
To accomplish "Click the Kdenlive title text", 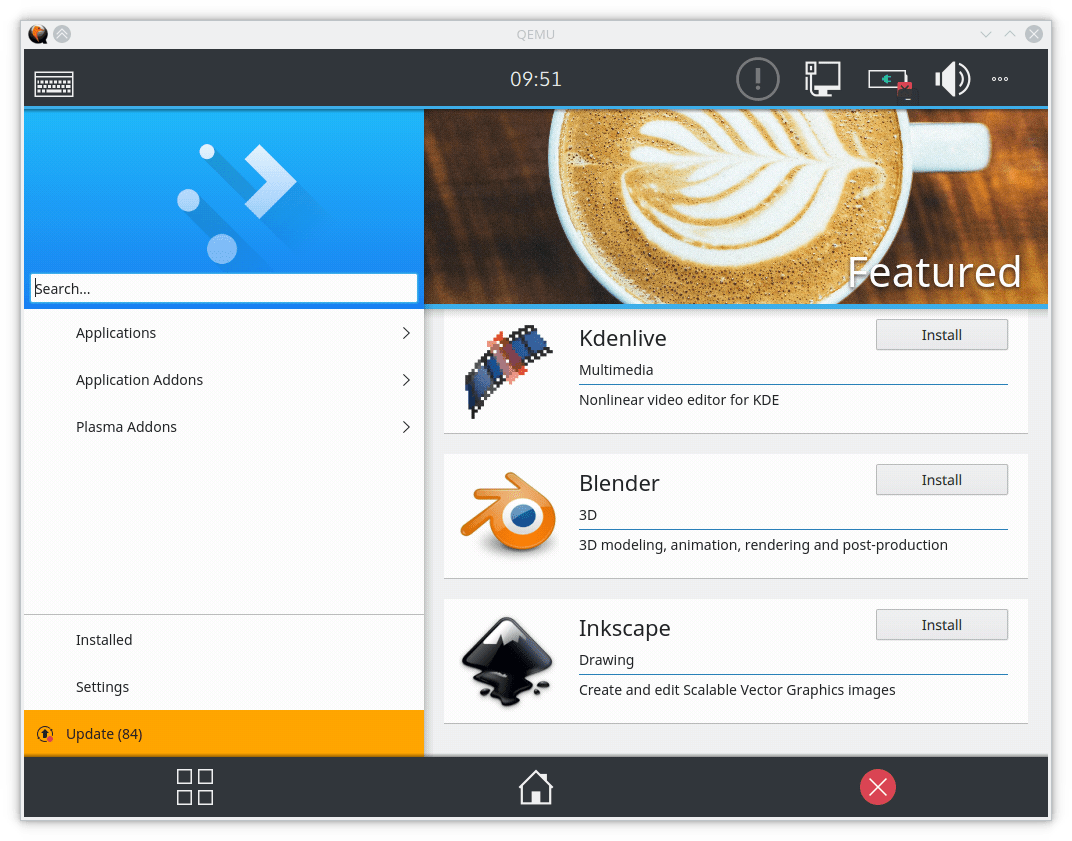I will point(623,338).
